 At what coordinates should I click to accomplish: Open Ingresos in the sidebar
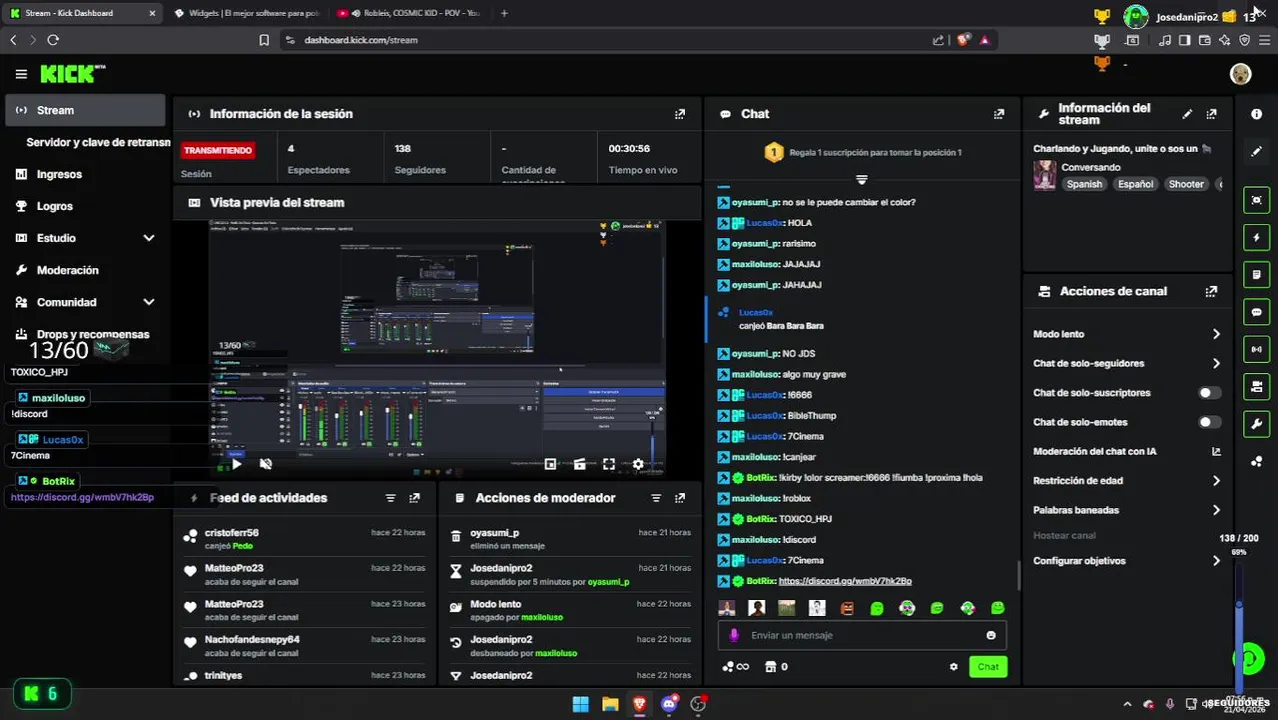click(x=85, y=174)
